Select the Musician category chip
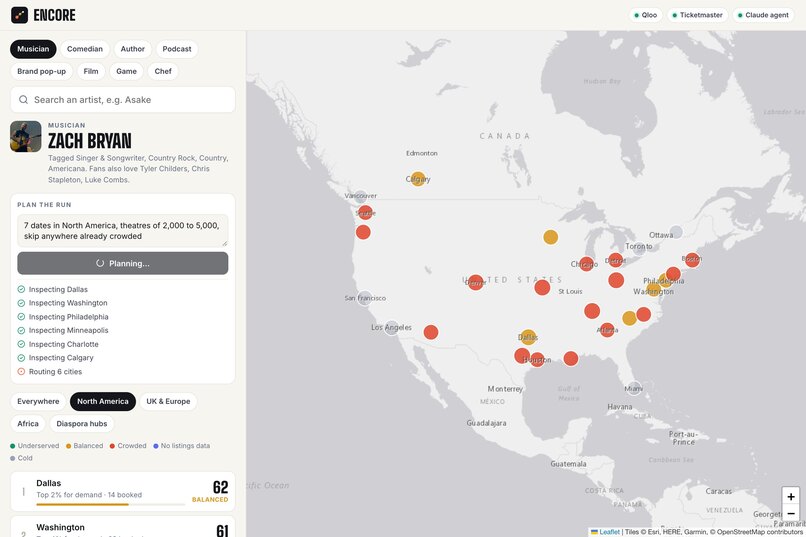This screenshot has width=806, height=537. [x=33, y=49]
